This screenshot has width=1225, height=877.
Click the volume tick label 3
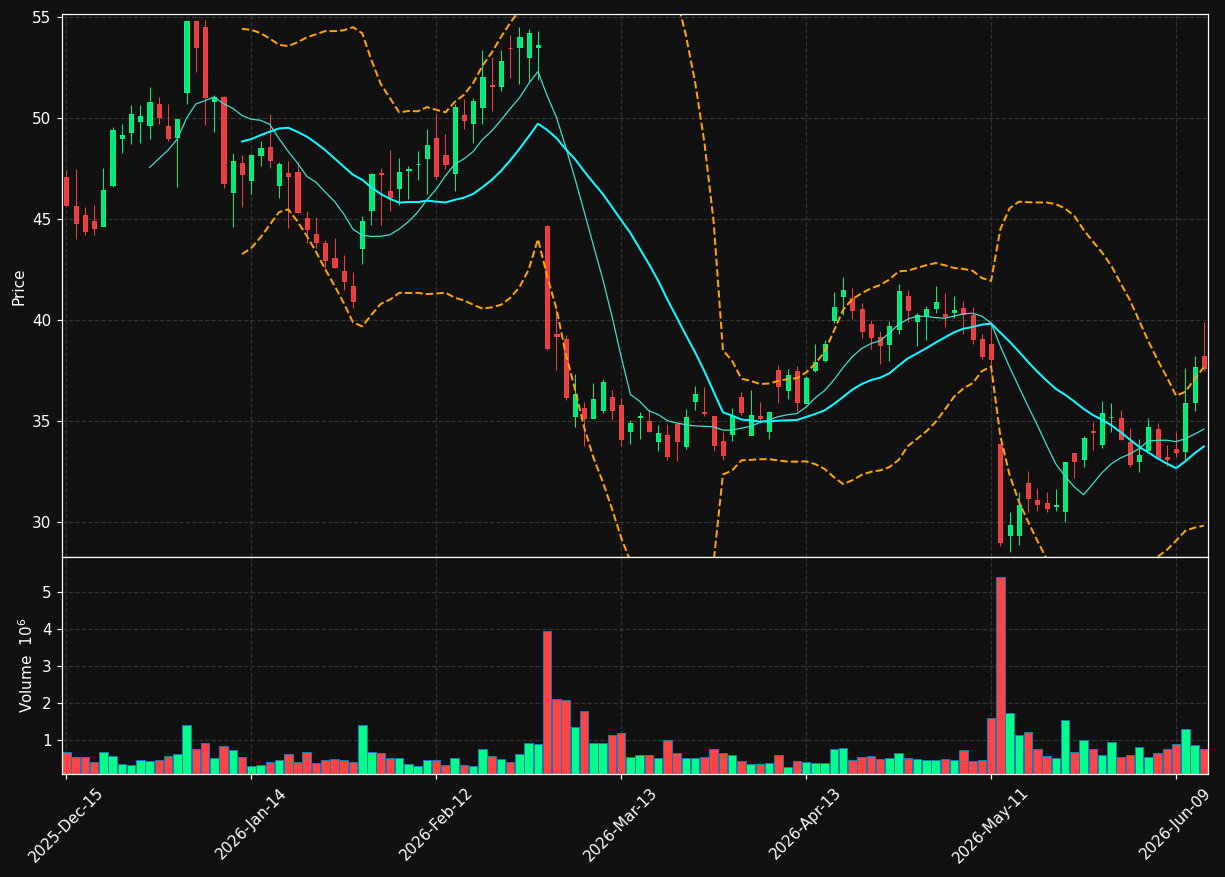[x=47, y=666]
